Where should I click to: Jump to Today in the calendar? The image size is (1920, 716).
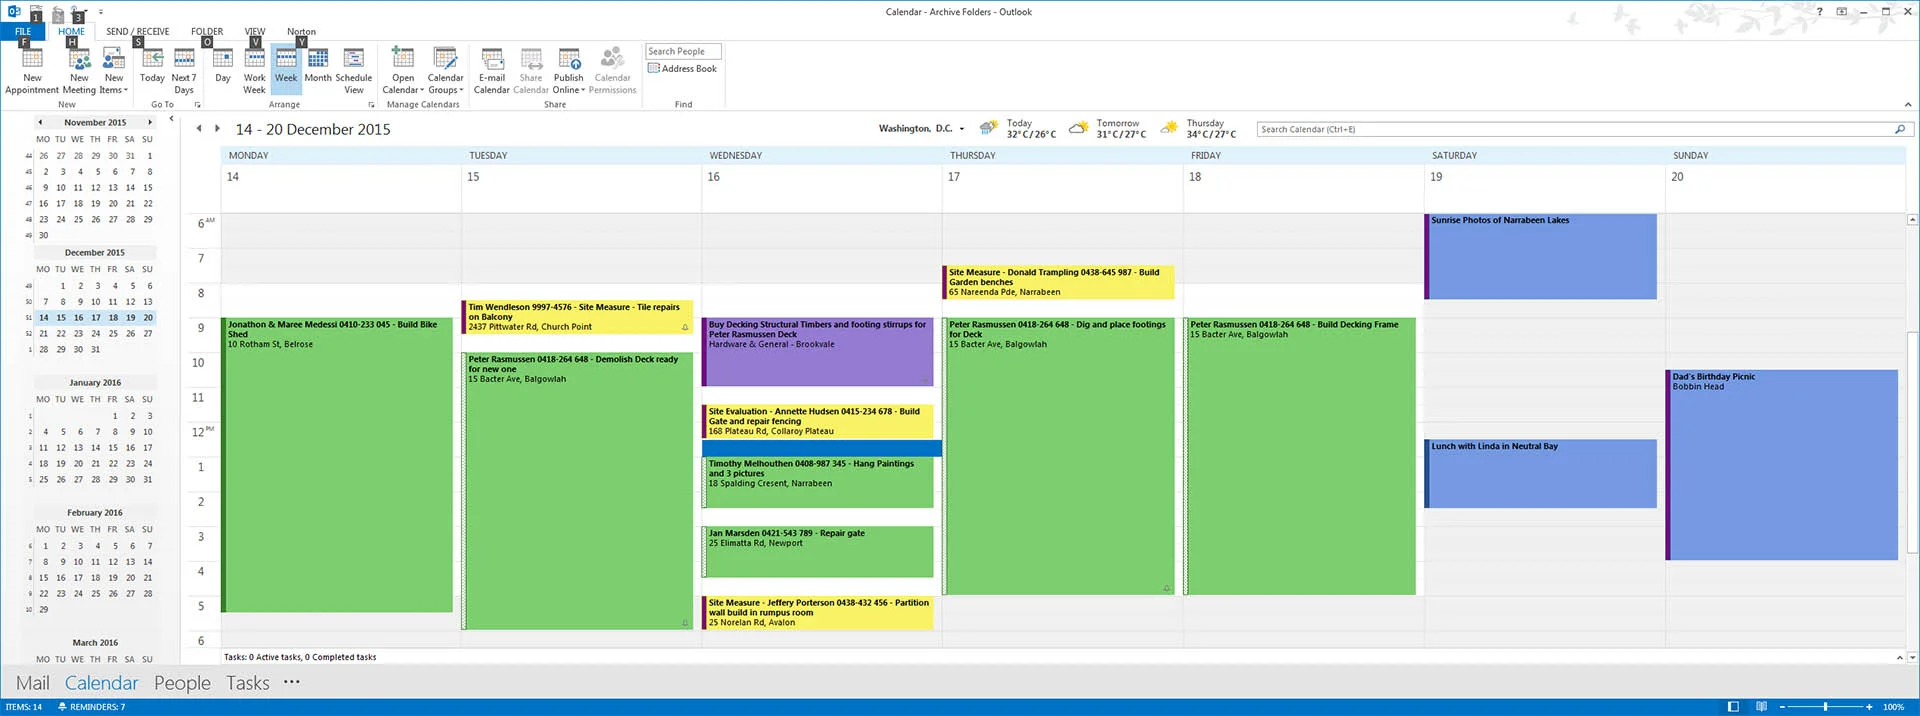(152, 65)
